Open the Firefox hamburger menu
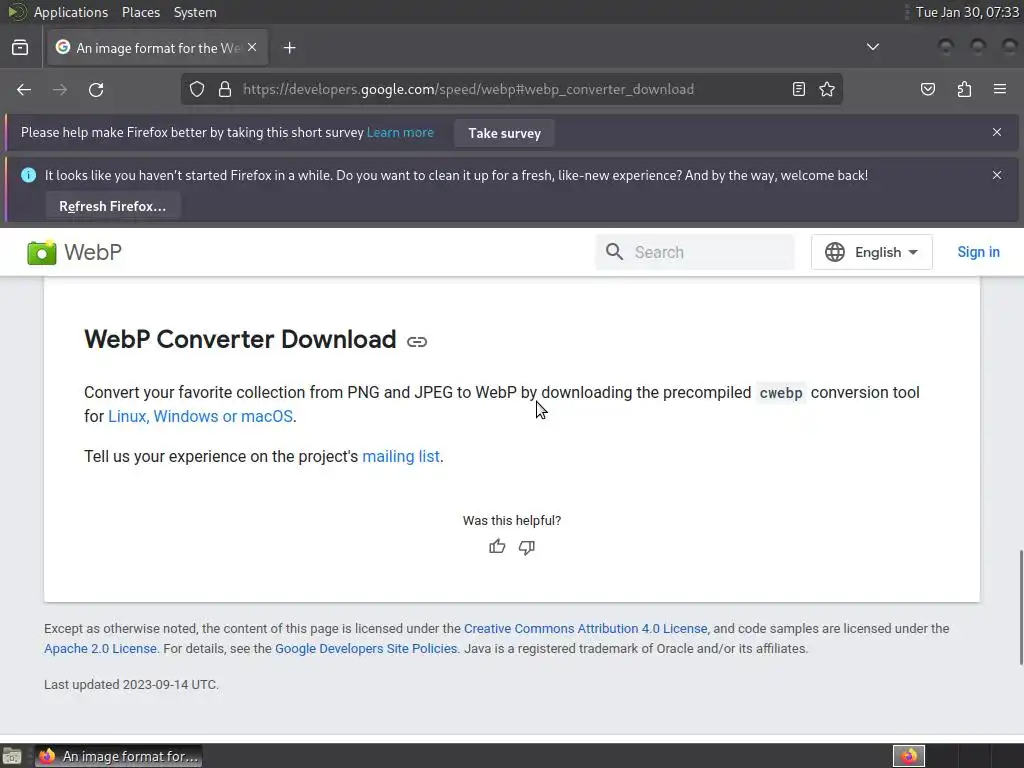Image resolution: width=1024 pixels, height=768 pixels. [x=1000, y=89]
